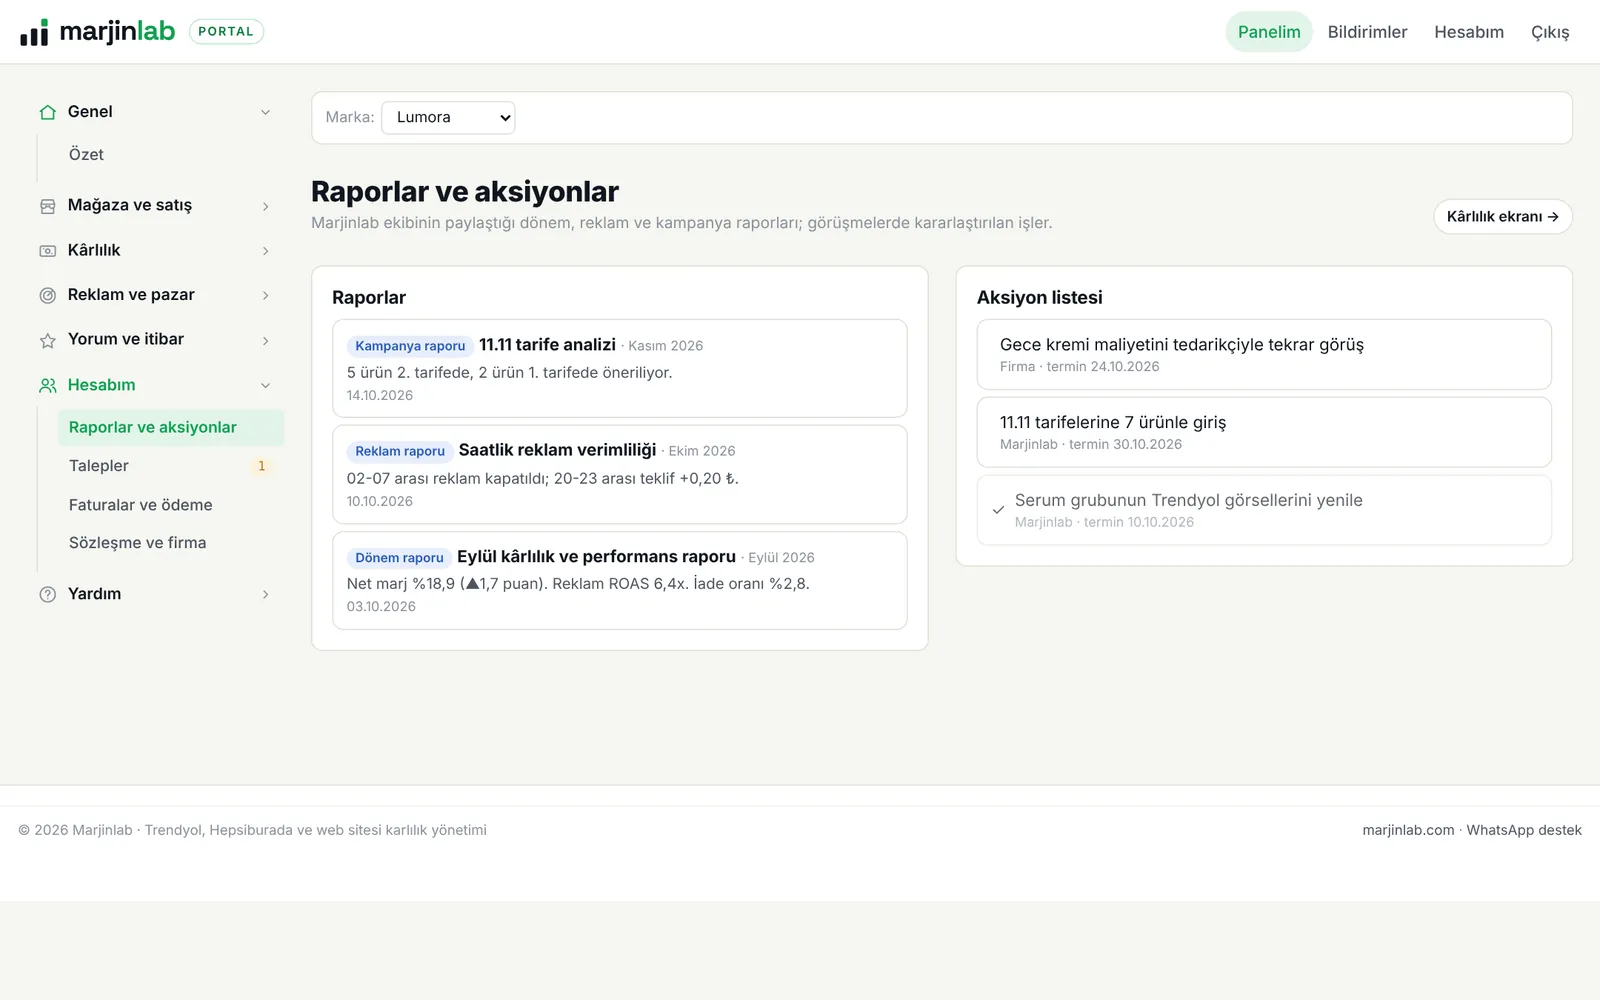Viewport: 1600px width, 1000px height.
Task: Click the Reklam raporu tag
Action: [400, 451]
